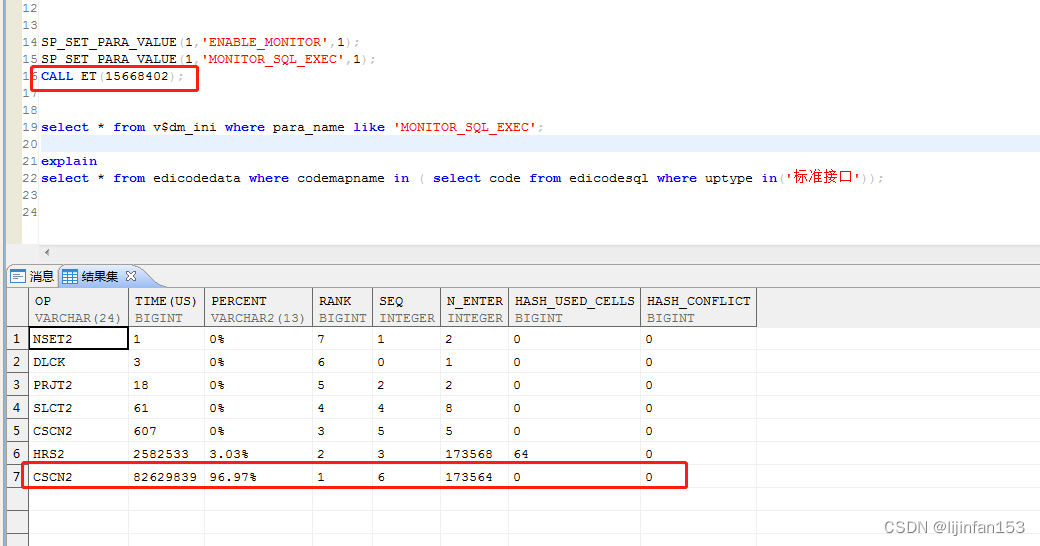This screenshot has width=1040, height=546.
Task: Sort by the OP column header
Action: click(78, 308)
